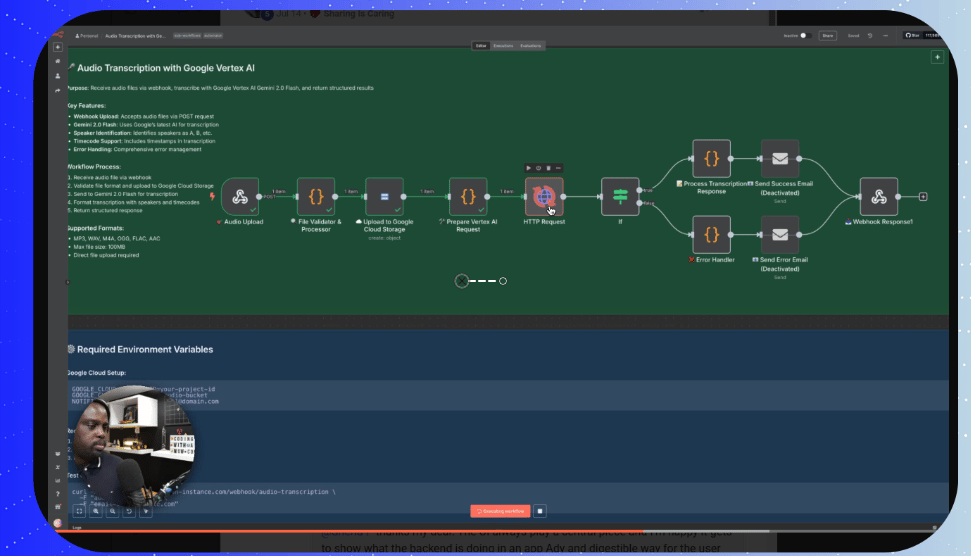
Task: Run the HTTP Request node with play icon
Action: point(528,168)
